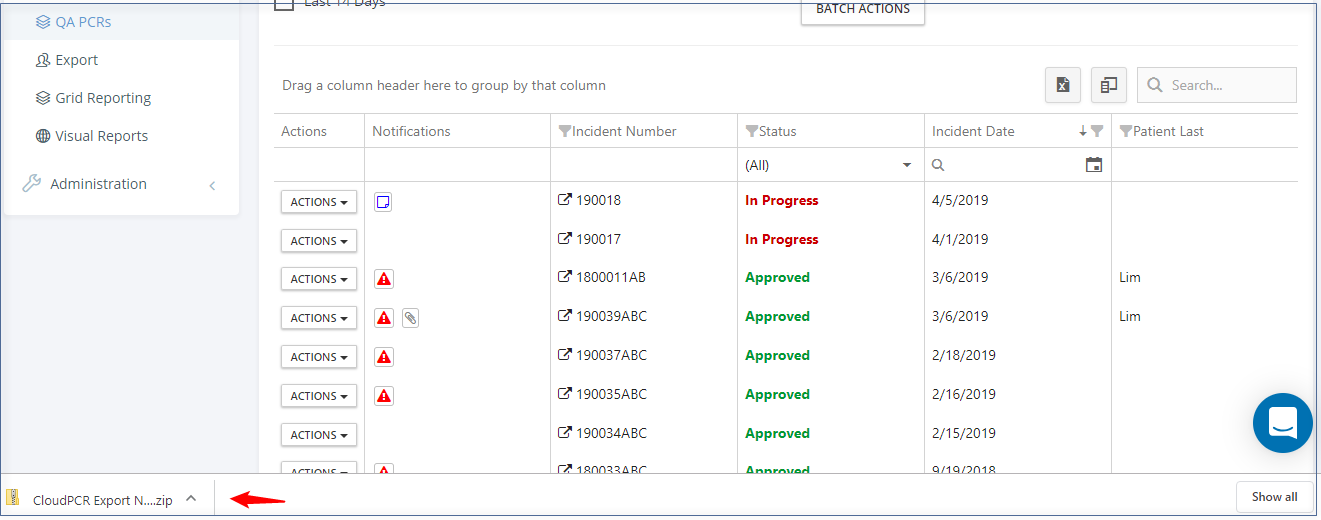The width and height of the screenshot is (1321, 520).
Task: Open the chat support bubble
Action: (x=1283, y=423)
